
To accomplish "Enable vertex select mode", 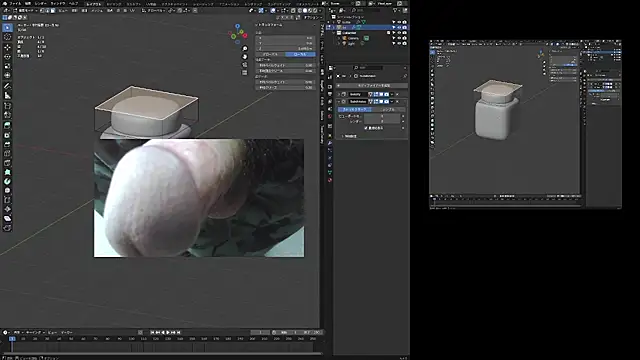I will (x=42, y=11).
